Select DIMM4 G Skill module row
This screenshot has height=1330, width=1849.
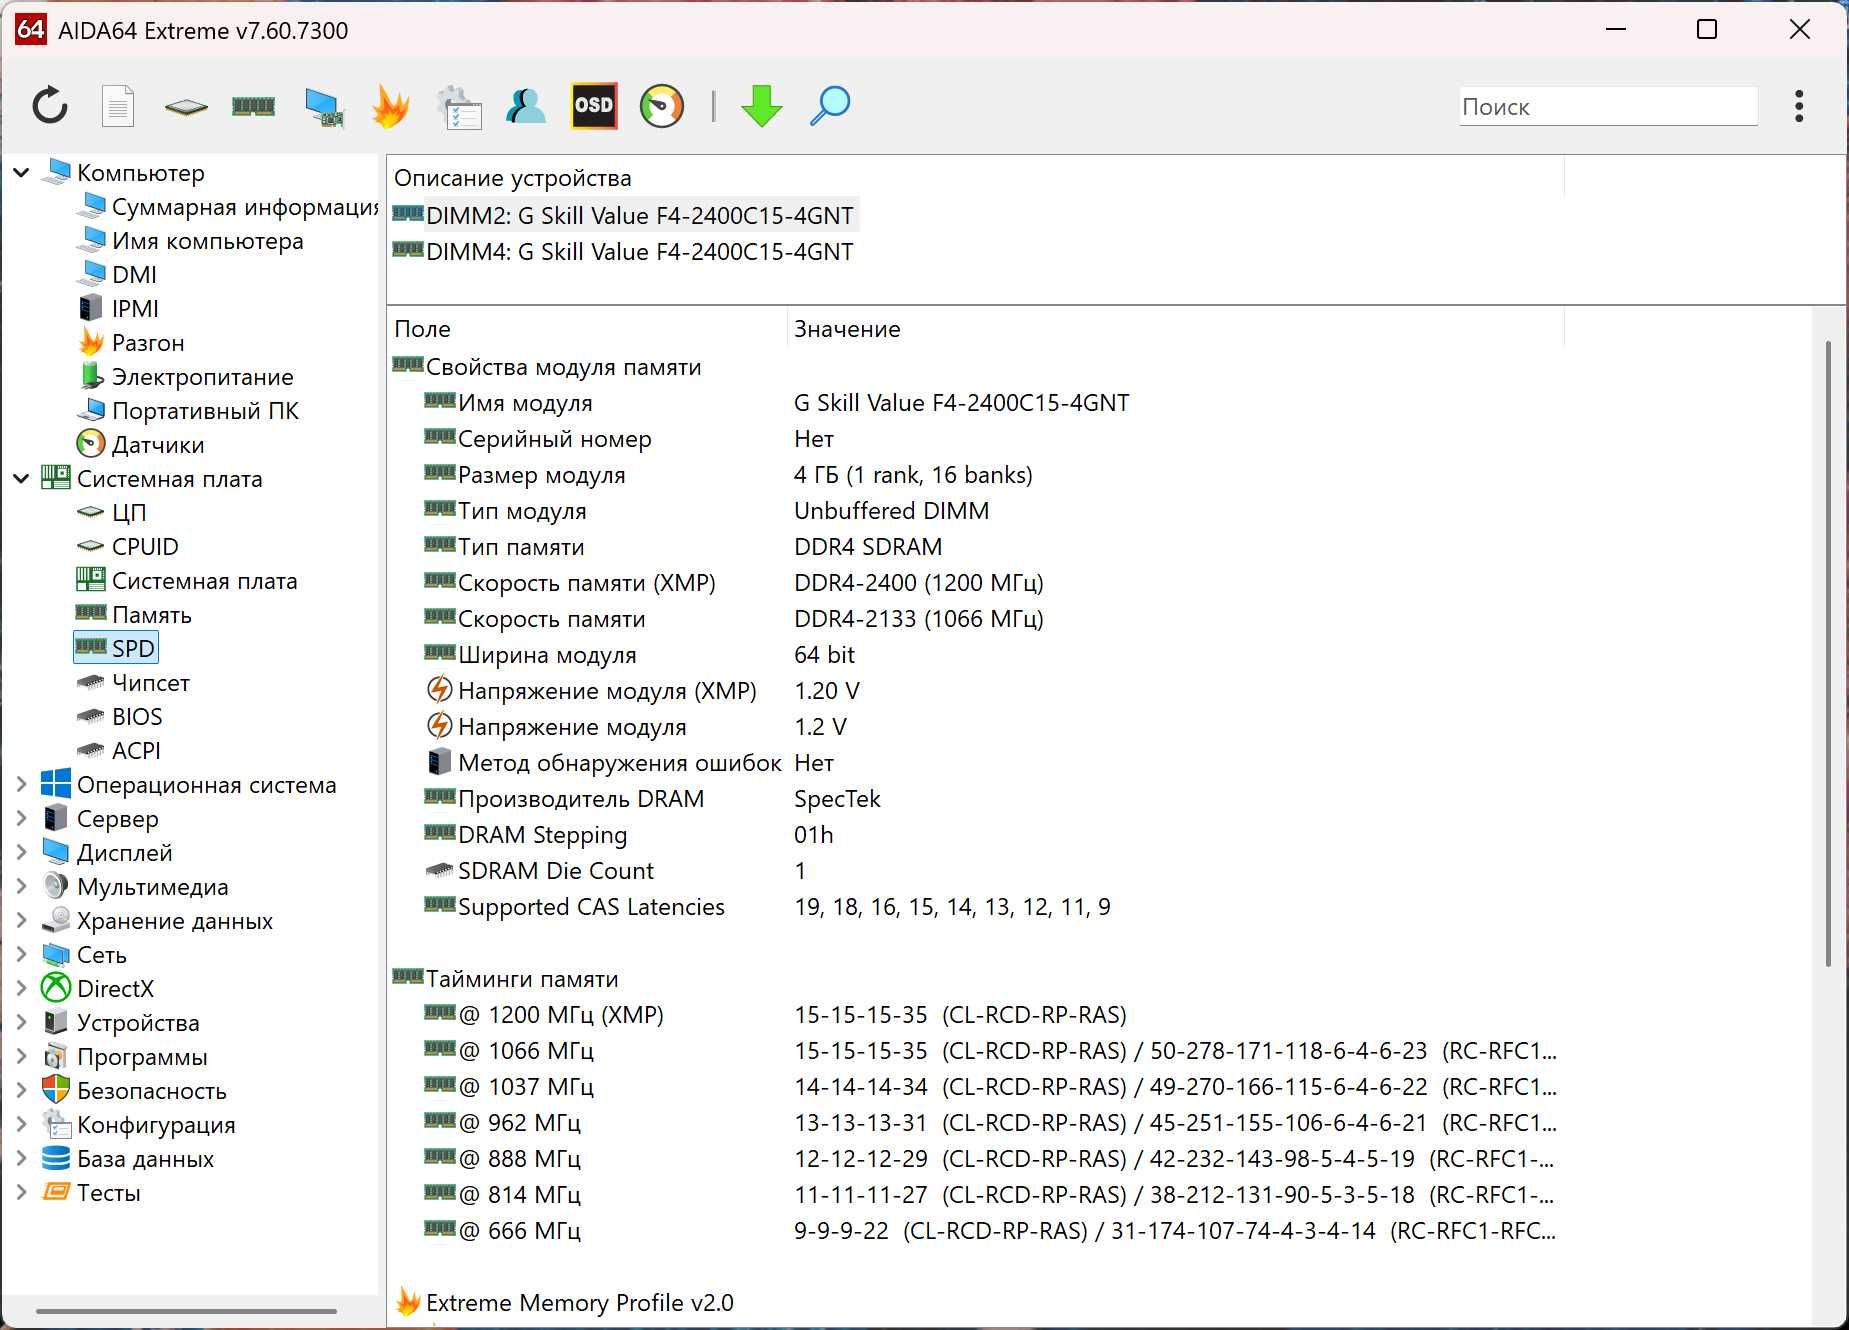point(624,252)
